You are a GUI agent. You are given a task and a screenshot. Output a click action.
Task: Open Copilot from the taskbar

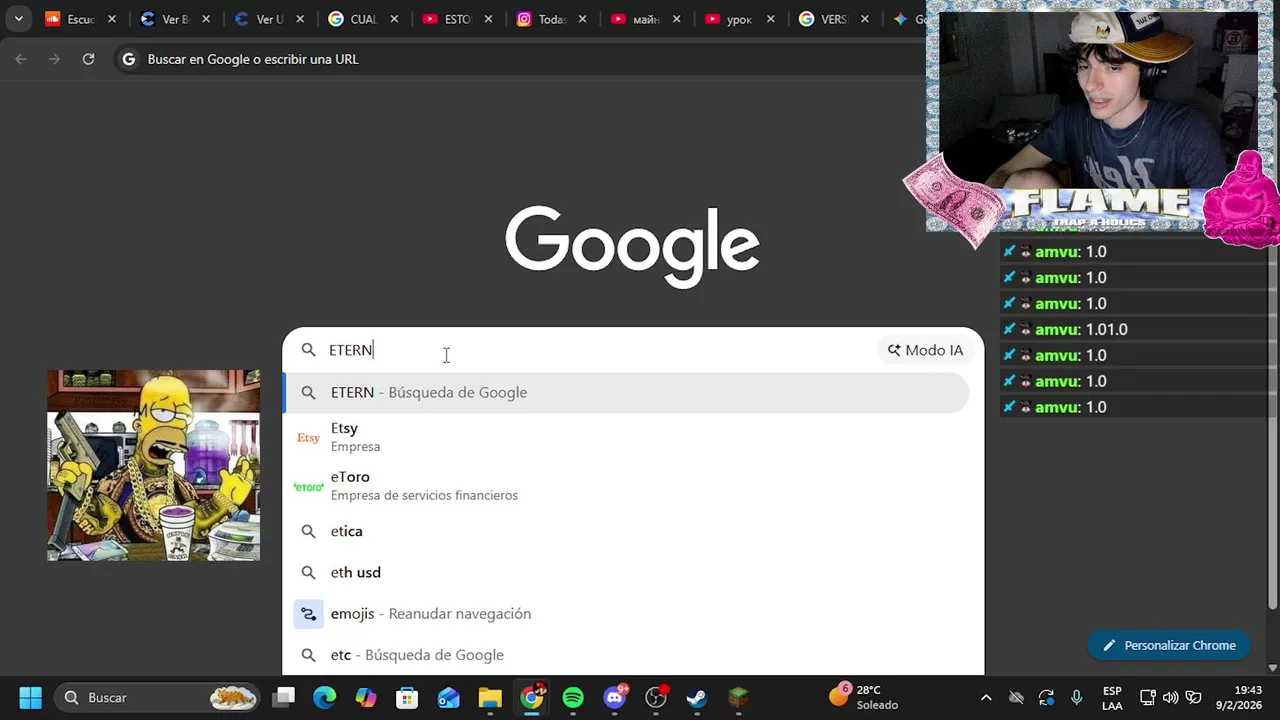(x=366, y=697)
